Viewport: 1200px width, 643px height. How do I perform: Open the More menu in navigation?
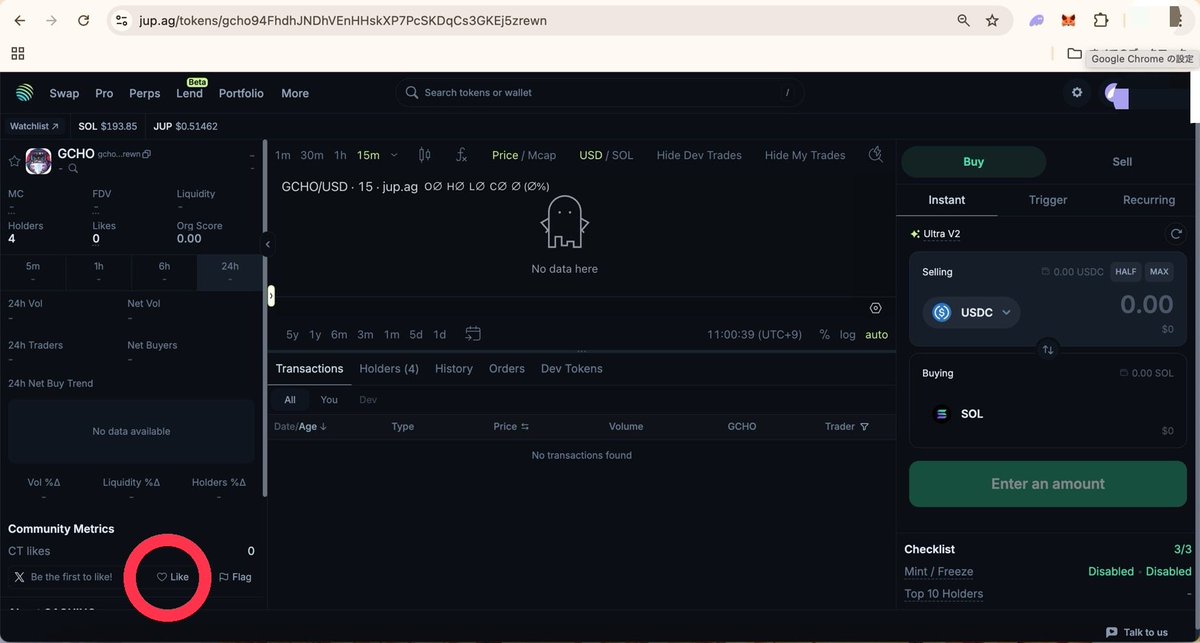(295, 93)
